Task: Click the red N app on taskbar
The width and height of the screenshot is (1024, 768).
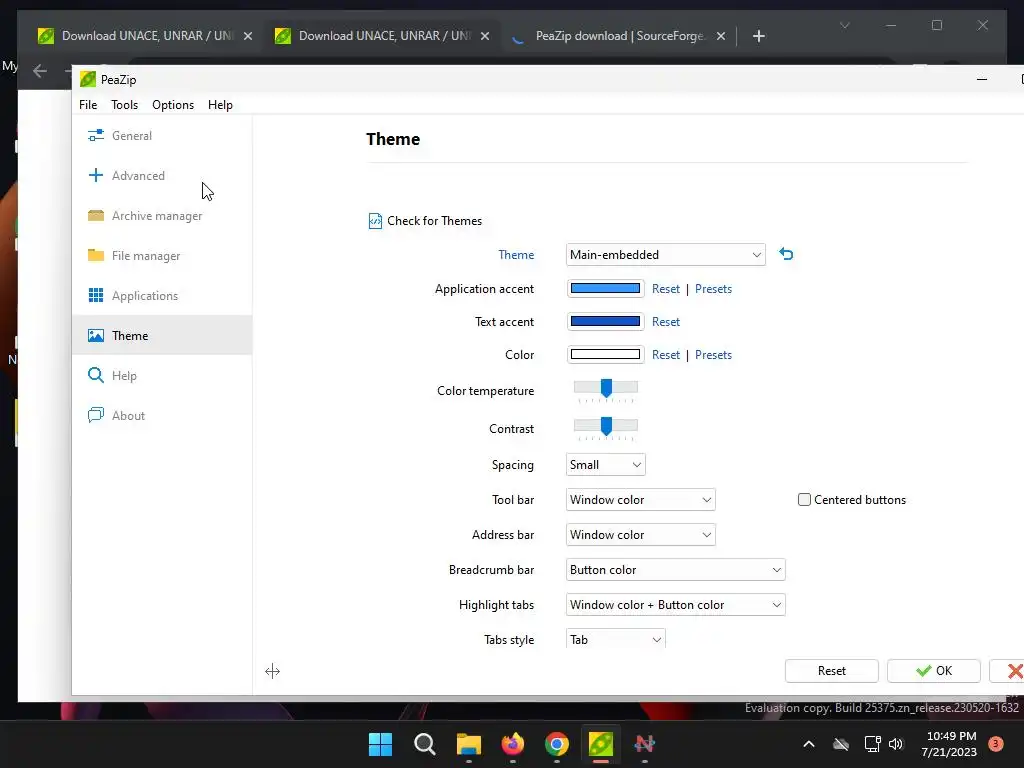Action: coord(645,744)
